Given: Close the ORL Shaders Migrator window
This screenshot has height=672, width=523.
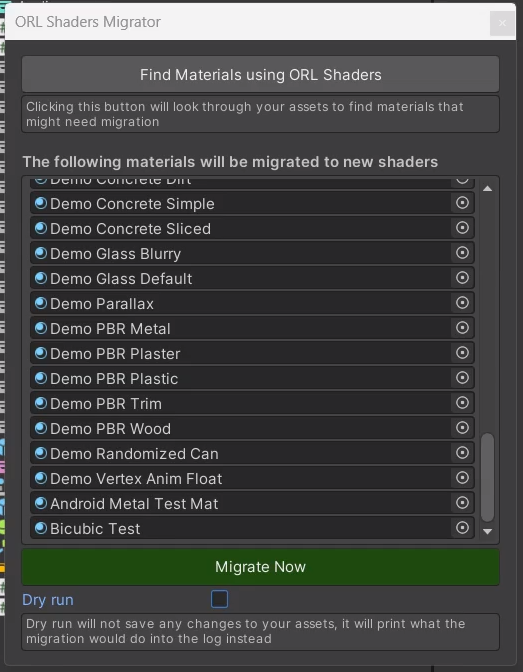Looking at the screenshot, I should 502,23.
